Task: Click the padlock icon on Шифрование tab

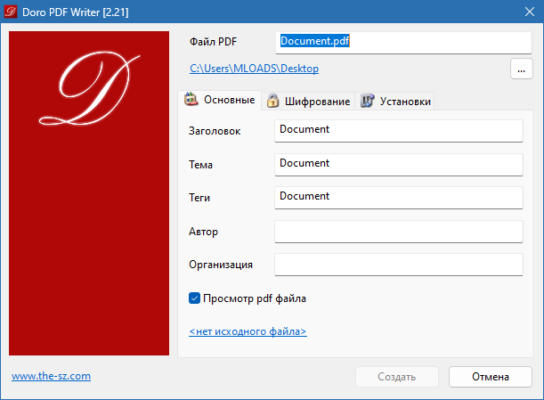Action: click(273, 101)
